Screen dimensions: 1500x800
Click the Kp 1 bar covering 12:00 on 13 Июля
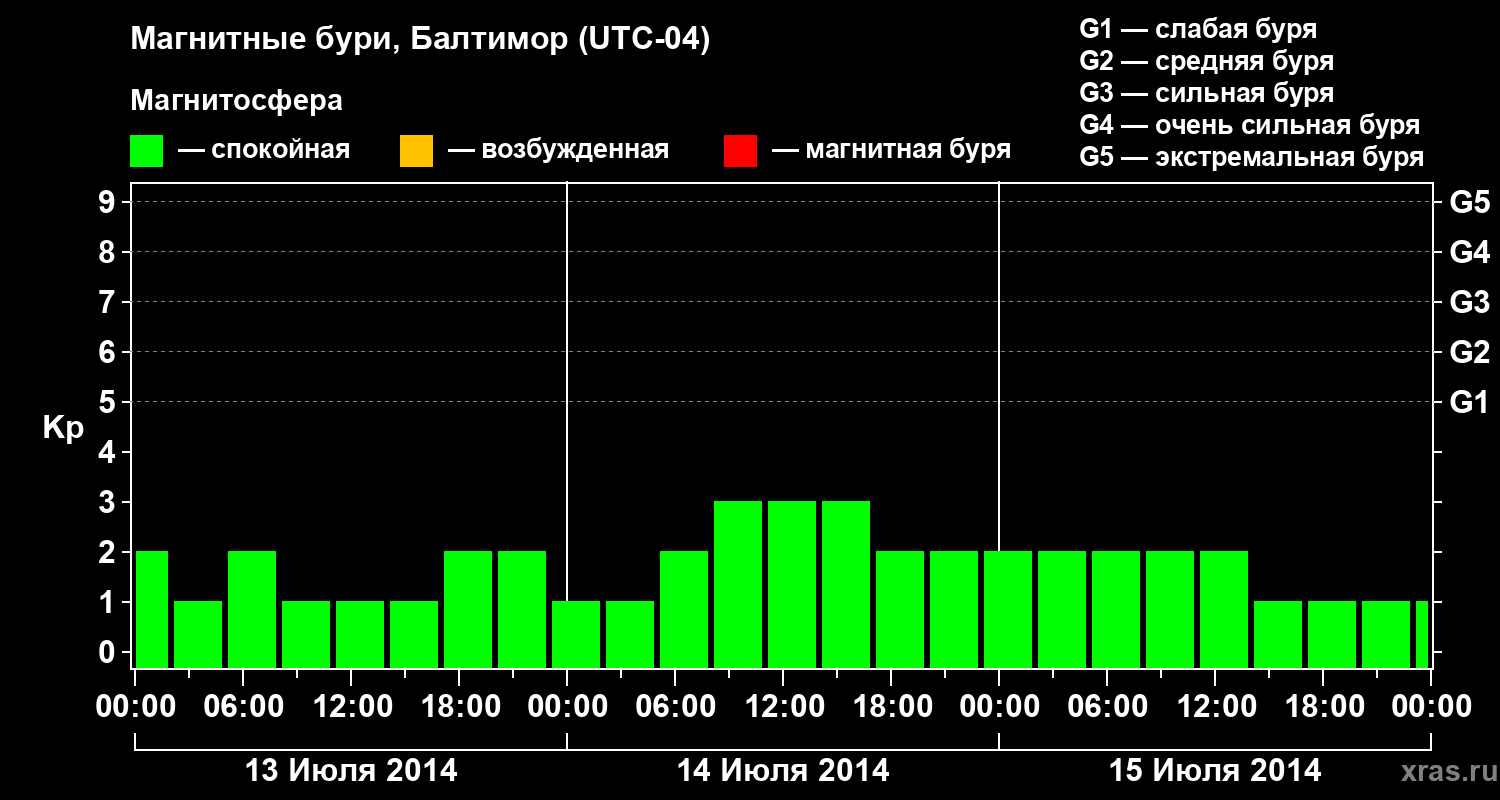pos(360,634)
